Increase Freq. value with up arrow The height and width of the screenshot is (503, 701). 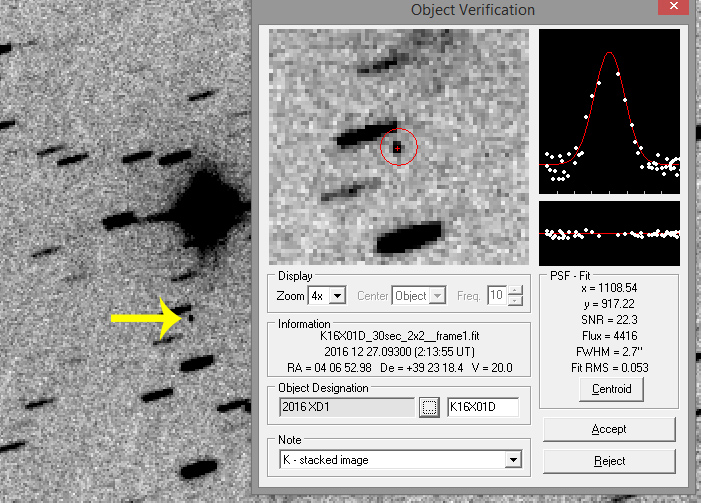(x=515, y=291)
